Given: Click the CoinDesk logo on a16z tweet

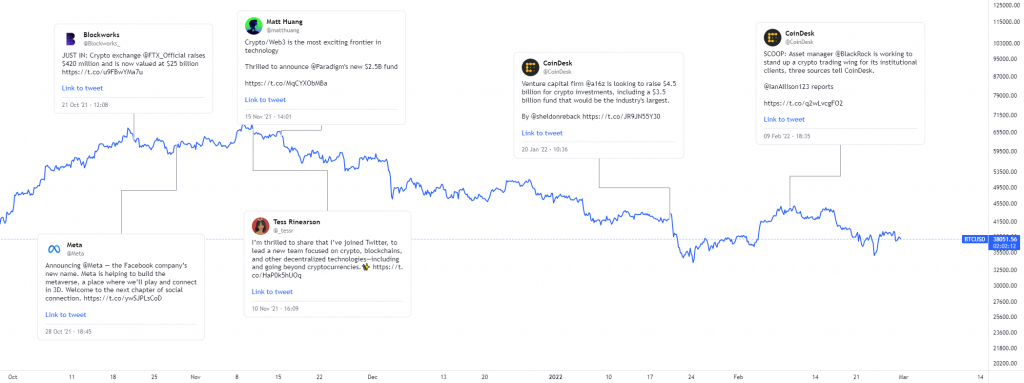Looking at the screenshot, I should pos(530,67).
